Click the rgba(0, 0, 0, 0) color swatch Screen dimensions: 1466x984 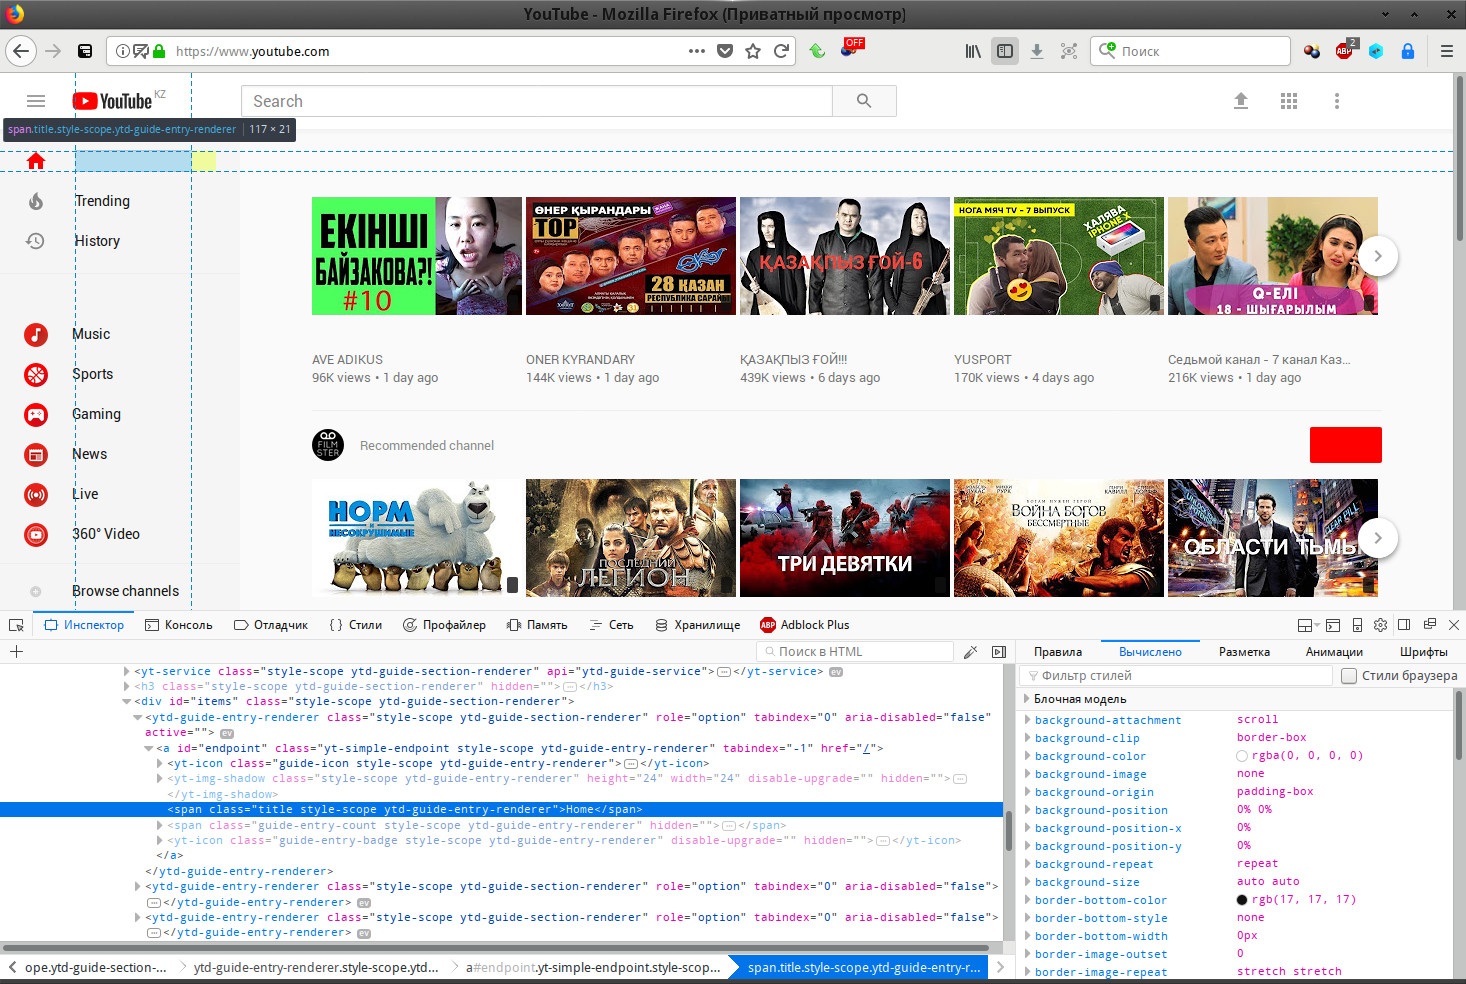1242,756
